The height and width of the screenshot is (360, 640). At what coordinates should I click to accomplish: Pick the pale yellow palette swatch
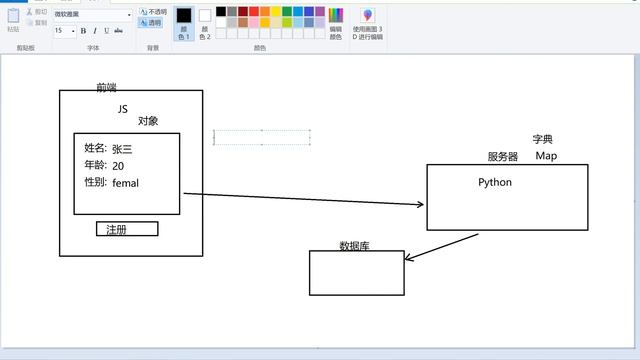(x=276, y=22)
